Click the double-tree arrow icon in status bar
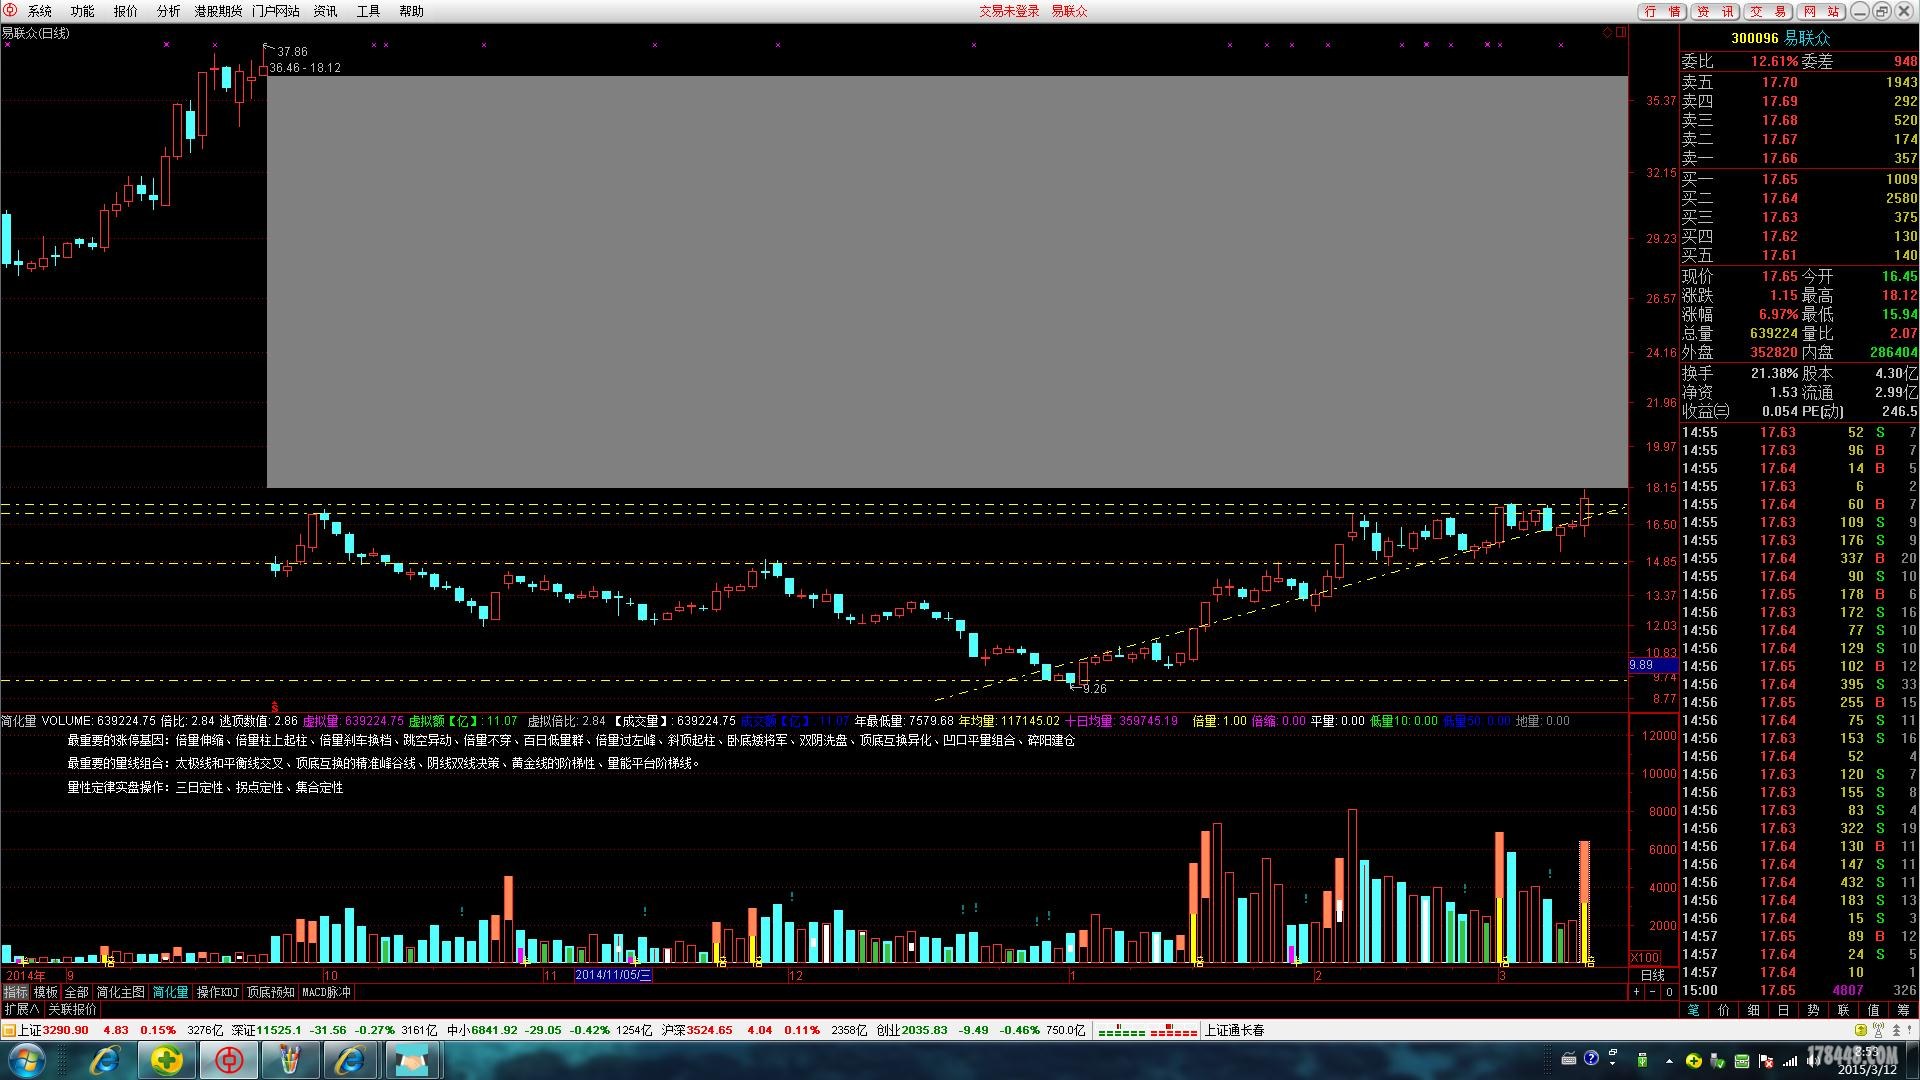 pyautogui.click(x=1897, y=1030)
